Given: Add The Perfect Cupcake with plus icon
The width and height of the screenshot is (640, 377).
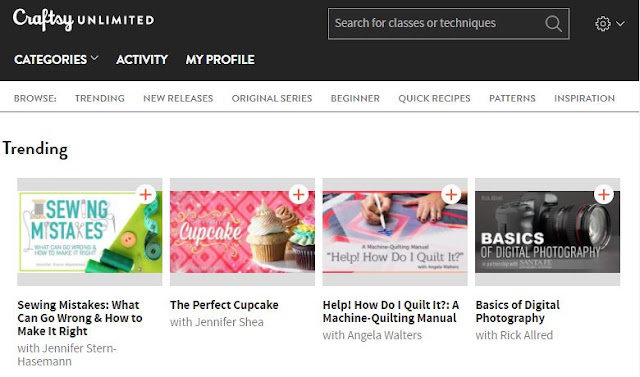Looking at the screenshot, I should pyautogui.click(x=298, y=195).
